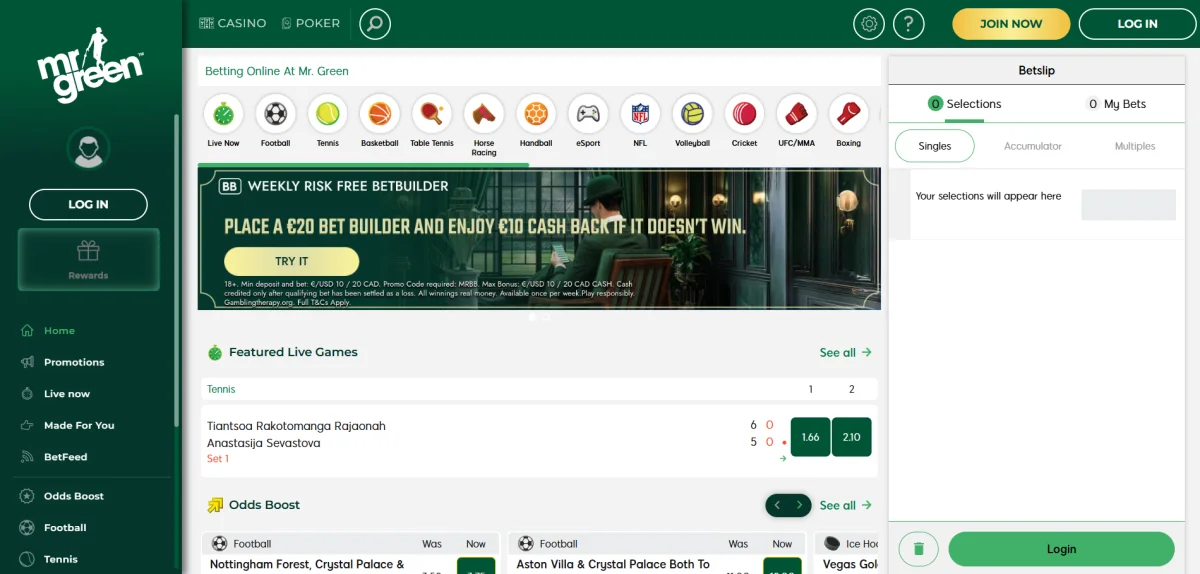
Task: Click TRY IT on the banner
Action: (292, 261)
